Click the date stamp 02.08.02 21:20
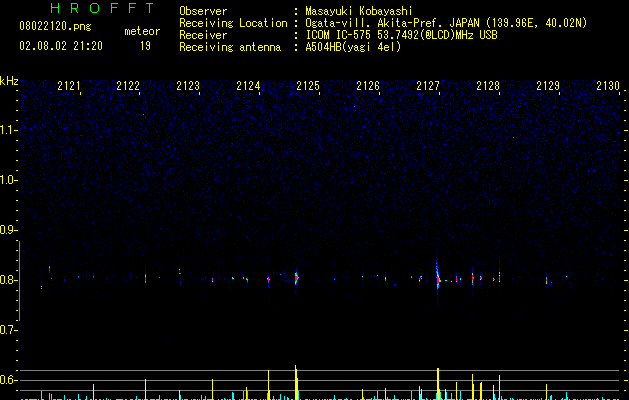Viewport: 629px width, 400px height. pyautogui.click(x=61, y=46)
